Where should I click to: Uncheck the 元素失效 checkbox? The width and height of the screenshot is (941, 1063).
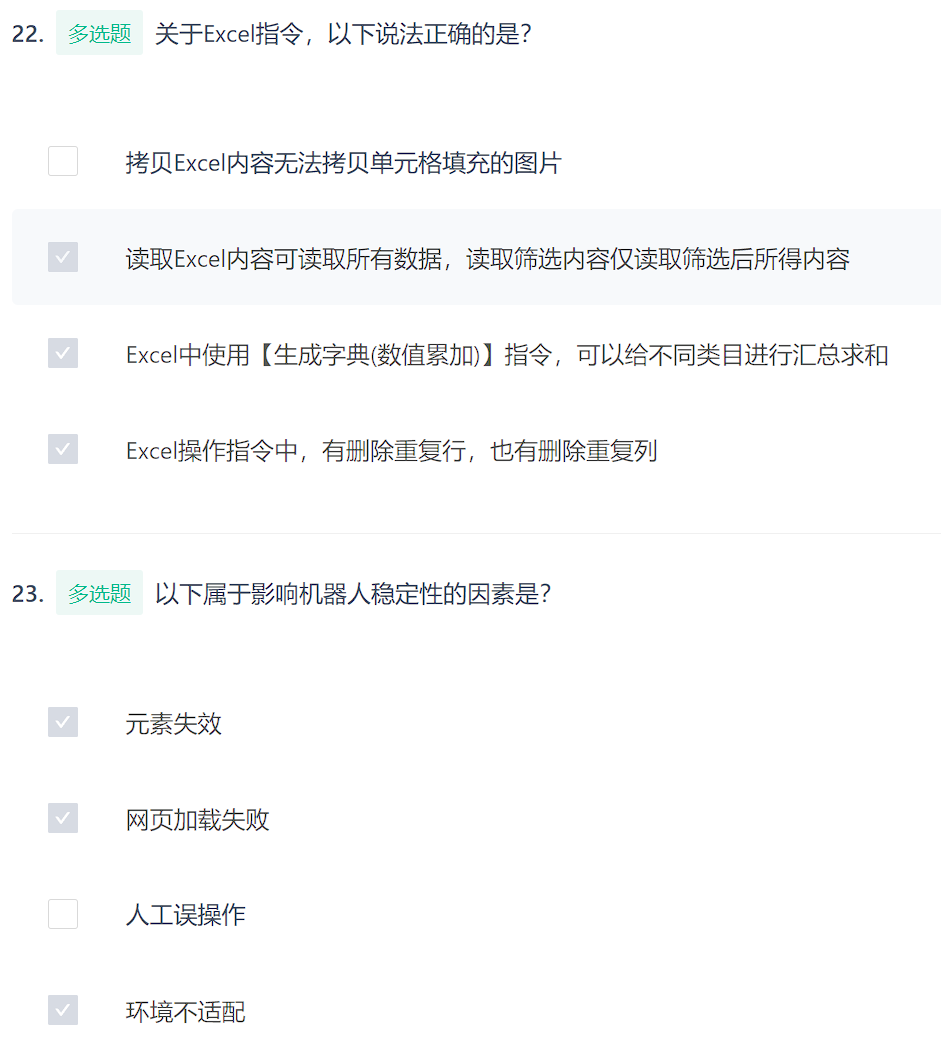pos(63,723)
